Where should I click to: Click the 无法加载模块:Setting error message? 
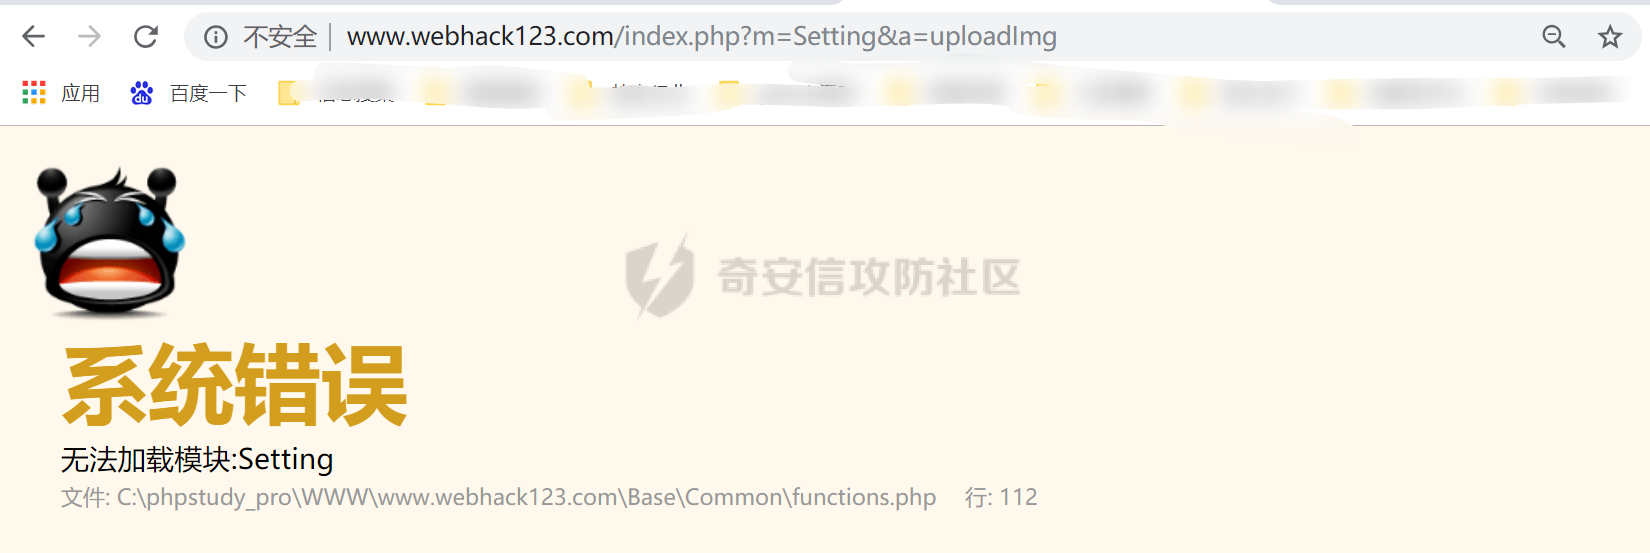click(x=197, y=459)
